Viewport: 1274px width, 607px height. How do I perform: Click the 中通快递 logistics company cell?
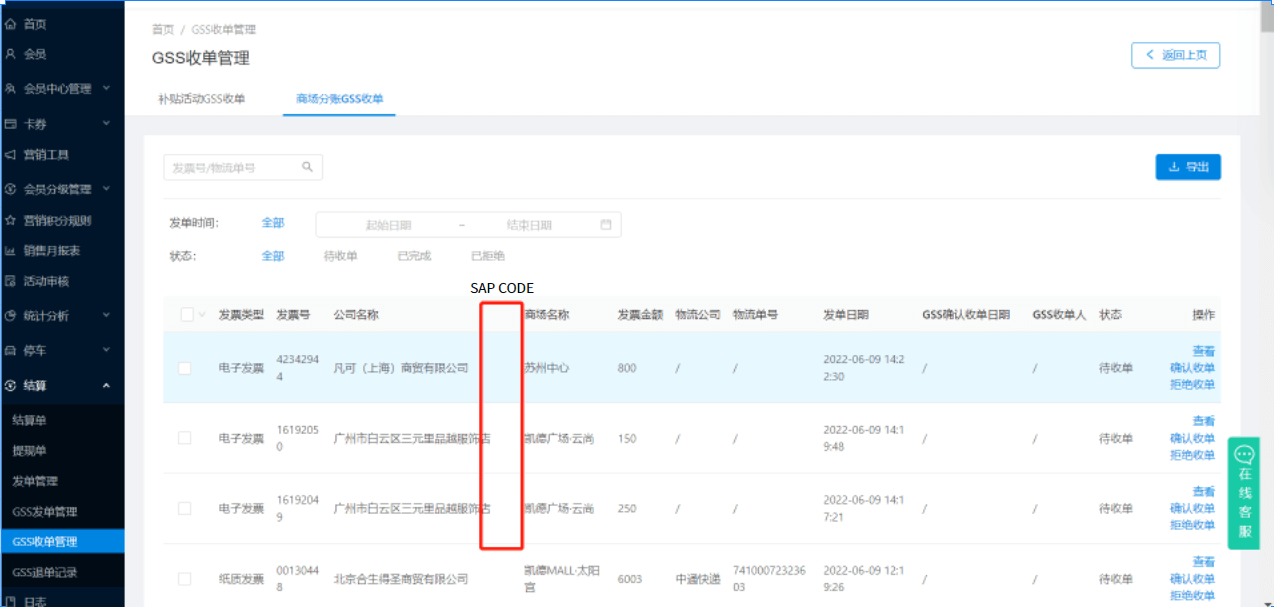[697, 579]
